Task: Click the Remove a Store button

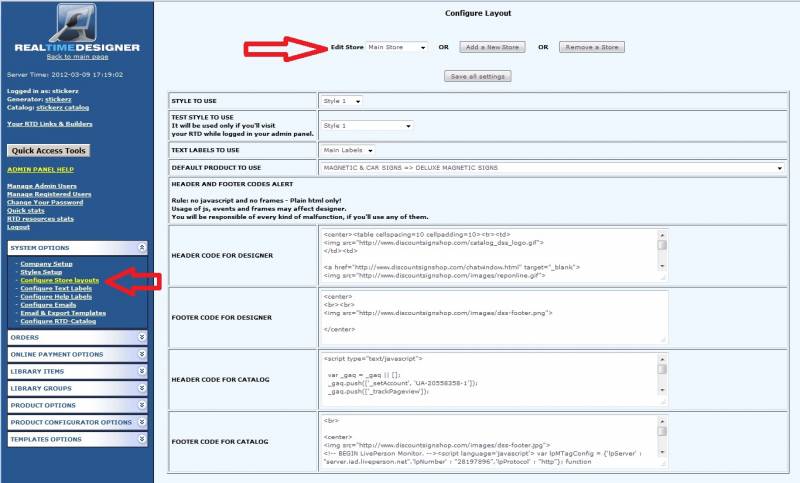Action: coord(592,47)
